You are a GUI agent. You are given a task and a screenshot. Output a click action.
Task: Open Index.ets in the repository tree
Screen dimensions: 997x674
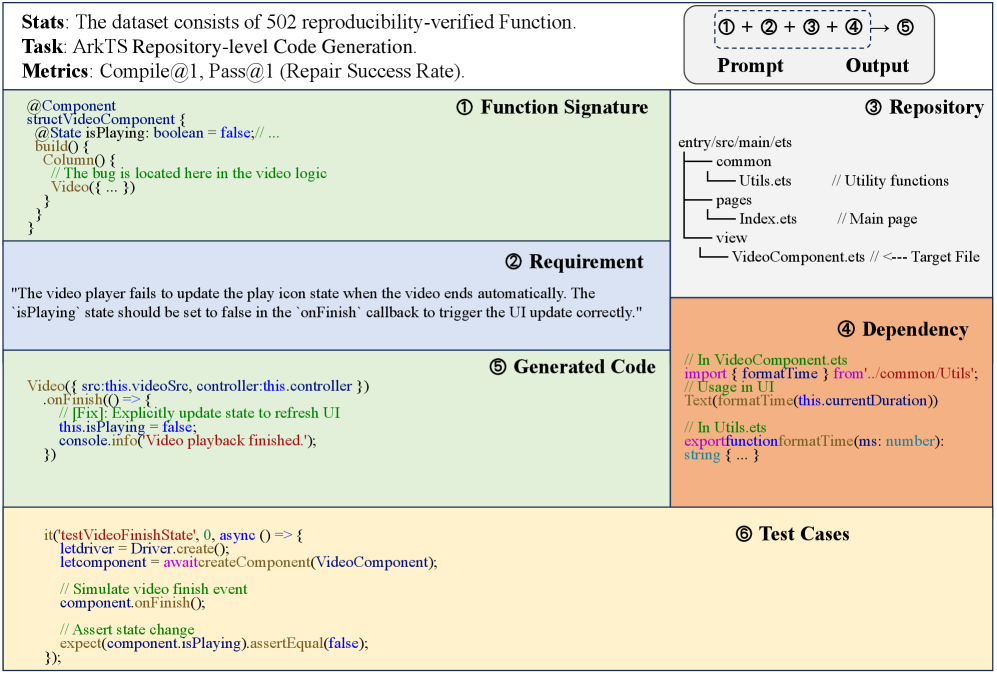click(x=768, y=219)
